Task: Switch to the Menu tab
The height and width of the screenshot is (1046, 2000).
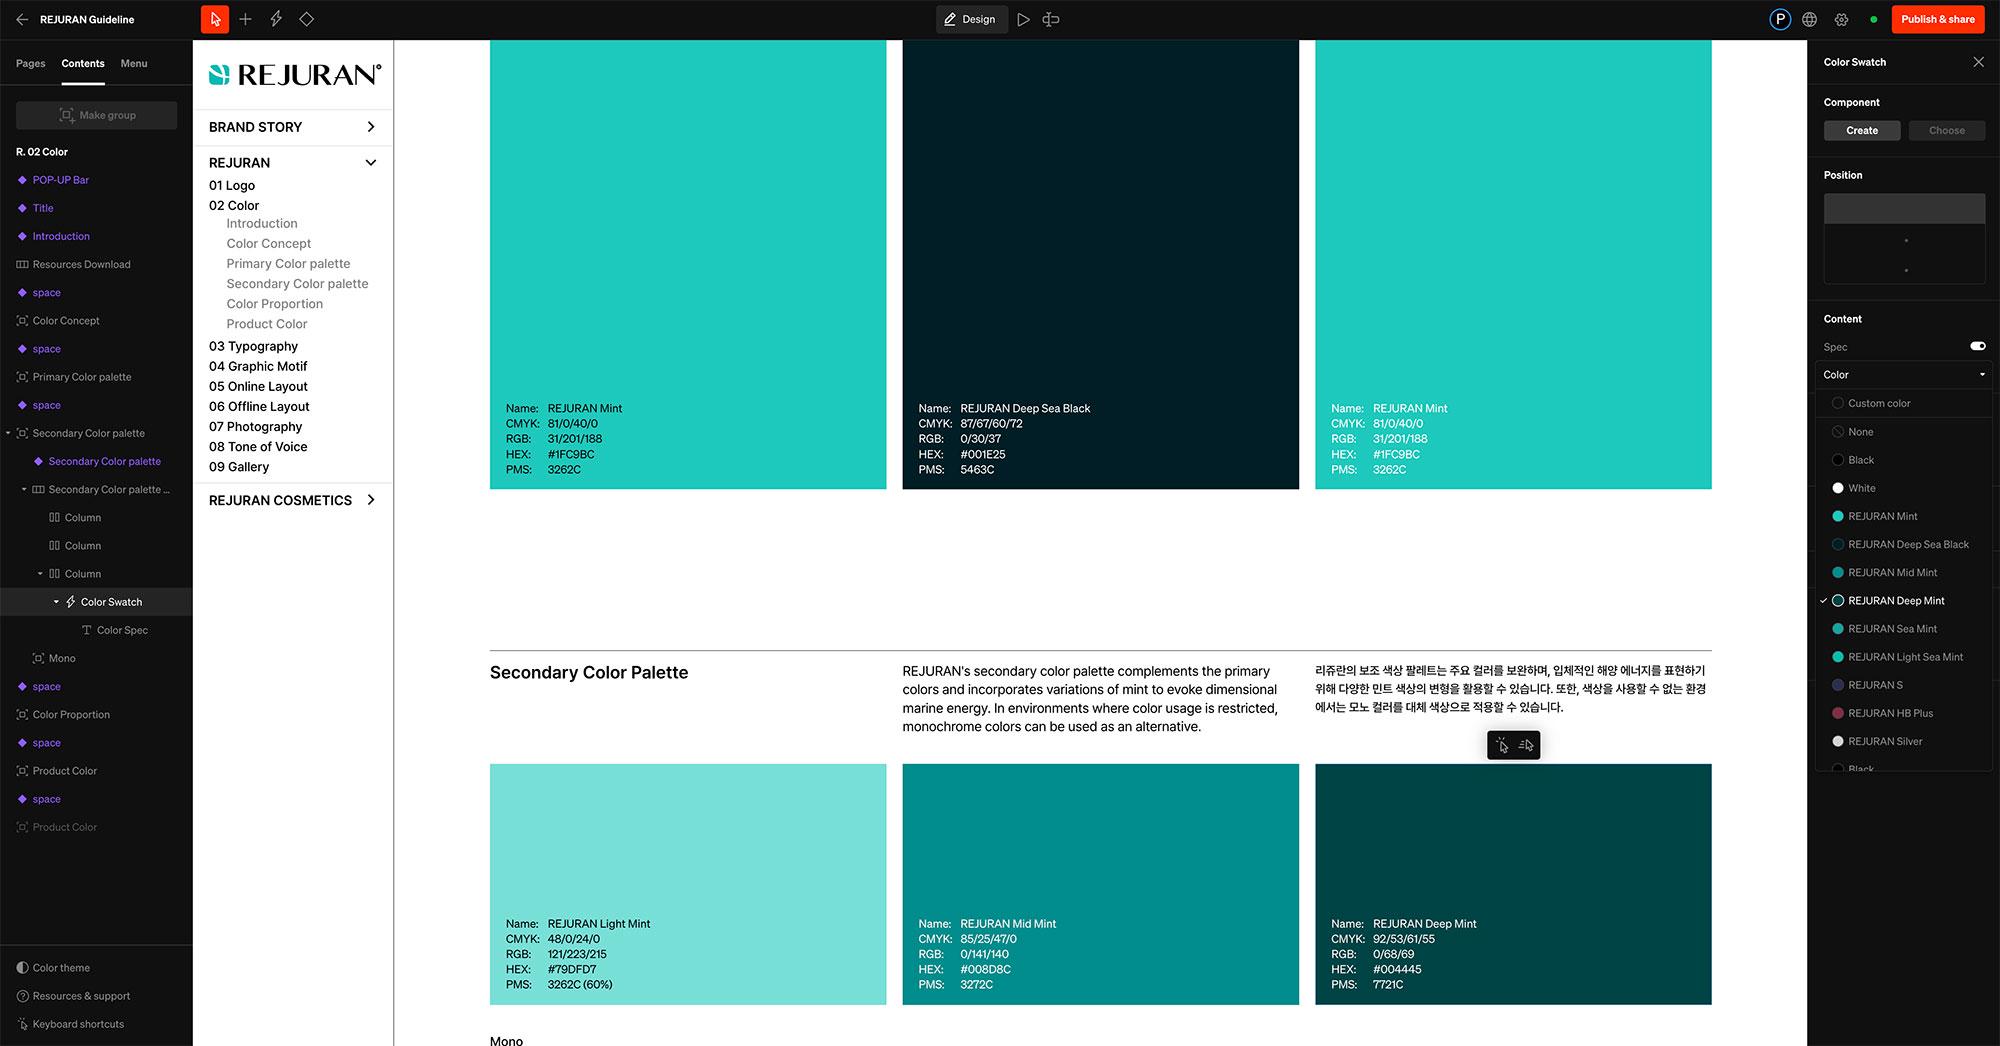Action: [134, 63]
